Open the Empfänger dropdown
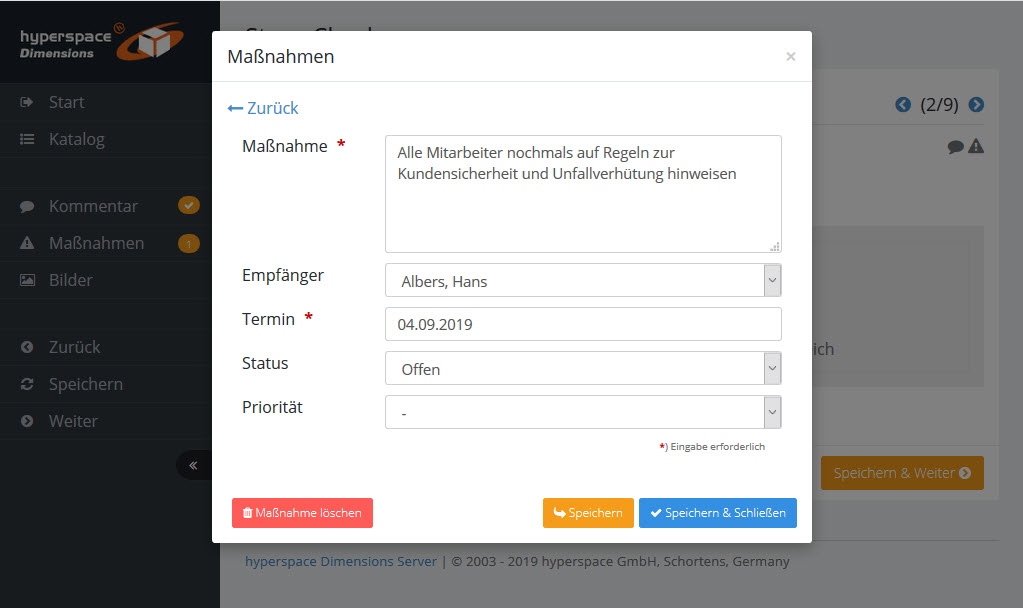 pyautogui.click(x=582, y=281)
